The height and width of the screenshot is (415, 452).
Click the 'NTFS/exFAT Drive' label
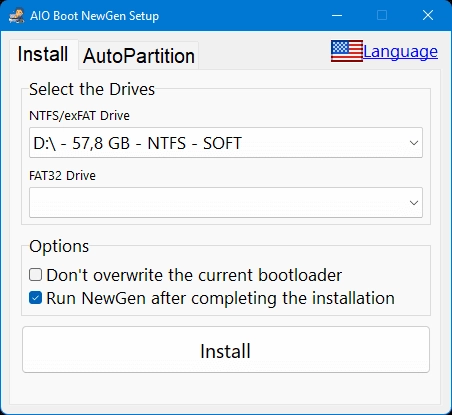(79, 116)
